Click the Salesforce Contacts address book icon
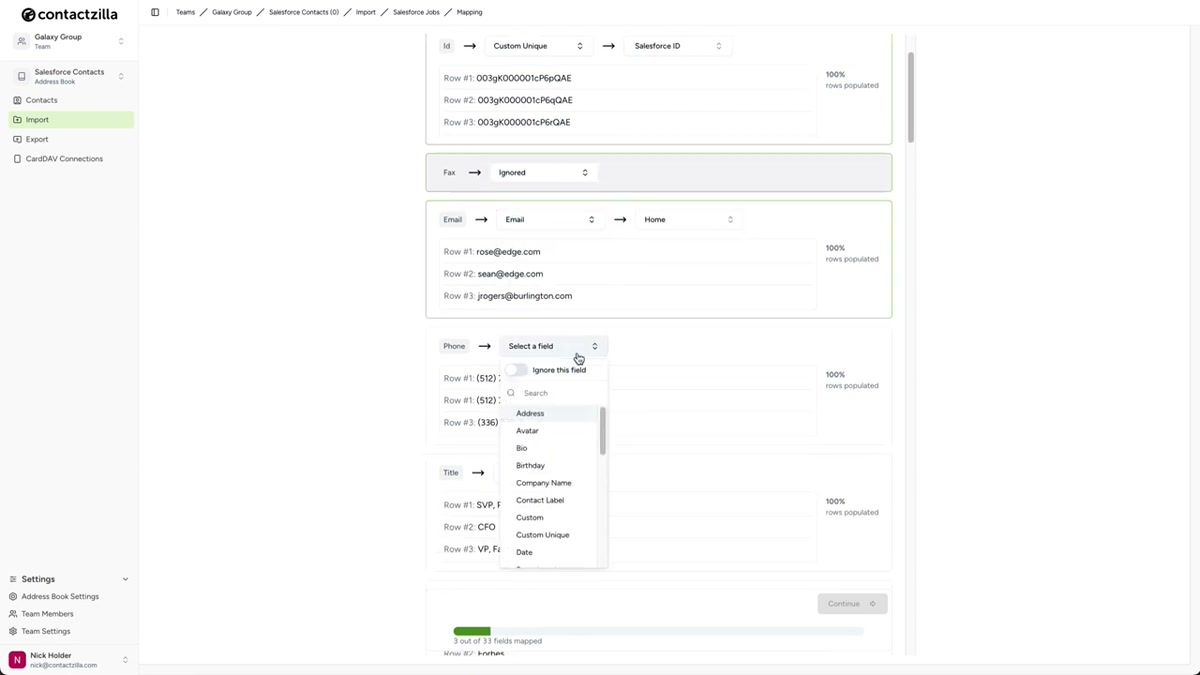1200x675 pixels. [x=20, y=75]
